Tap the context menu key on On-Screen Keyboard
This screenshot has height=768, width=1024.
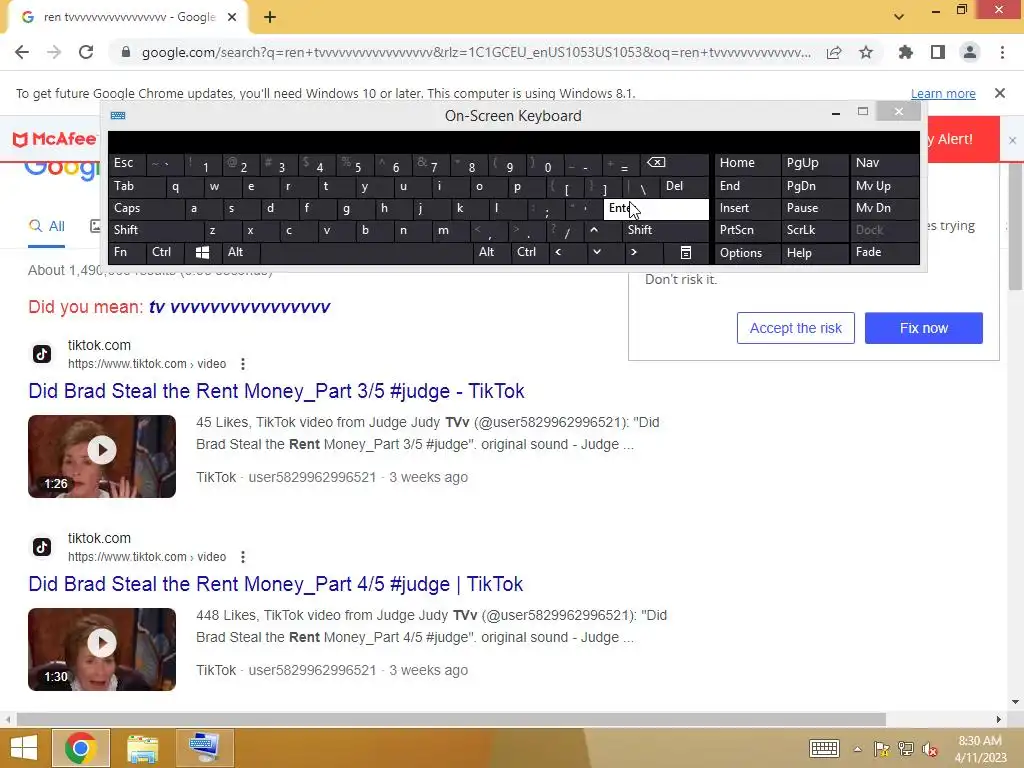686,253
